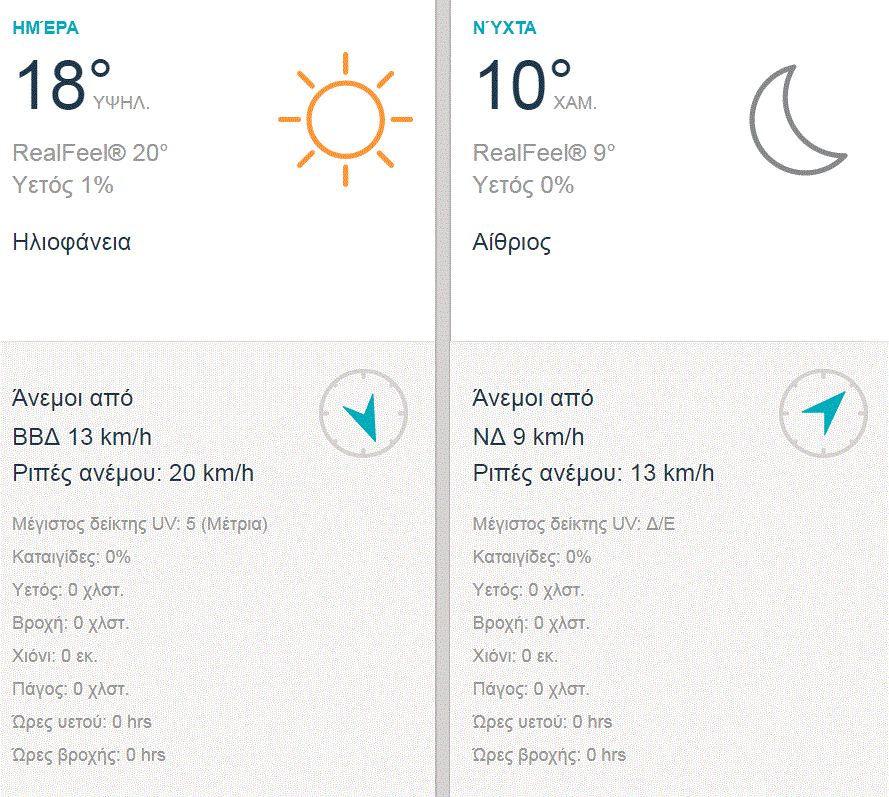Click the daytime Υετός 1% text
889x797 pixels.
pyautogui.click(x=63, y=185)
